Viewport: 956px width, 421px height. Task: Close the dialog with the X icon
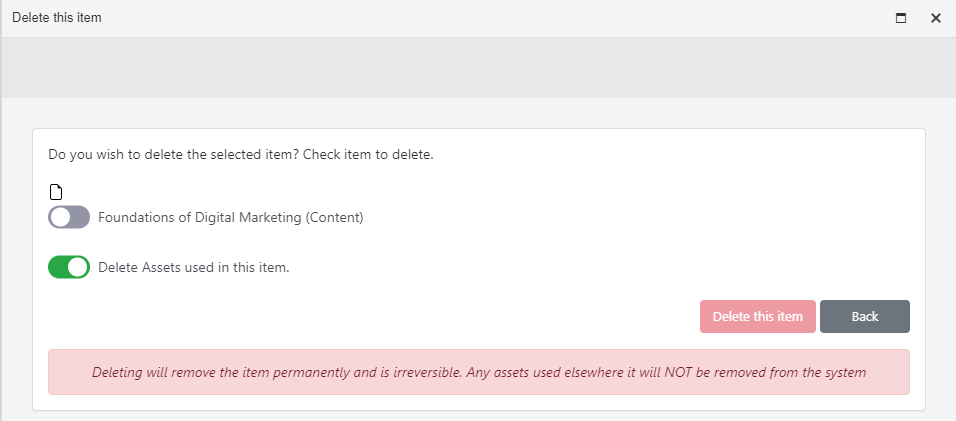(x=936, y=18)
